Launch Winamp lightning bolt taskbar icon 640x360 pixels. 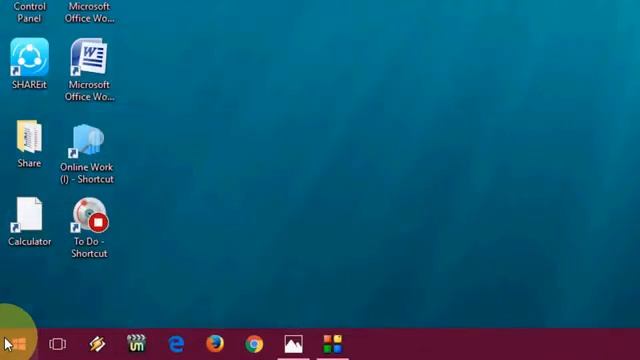coord(97,344)
